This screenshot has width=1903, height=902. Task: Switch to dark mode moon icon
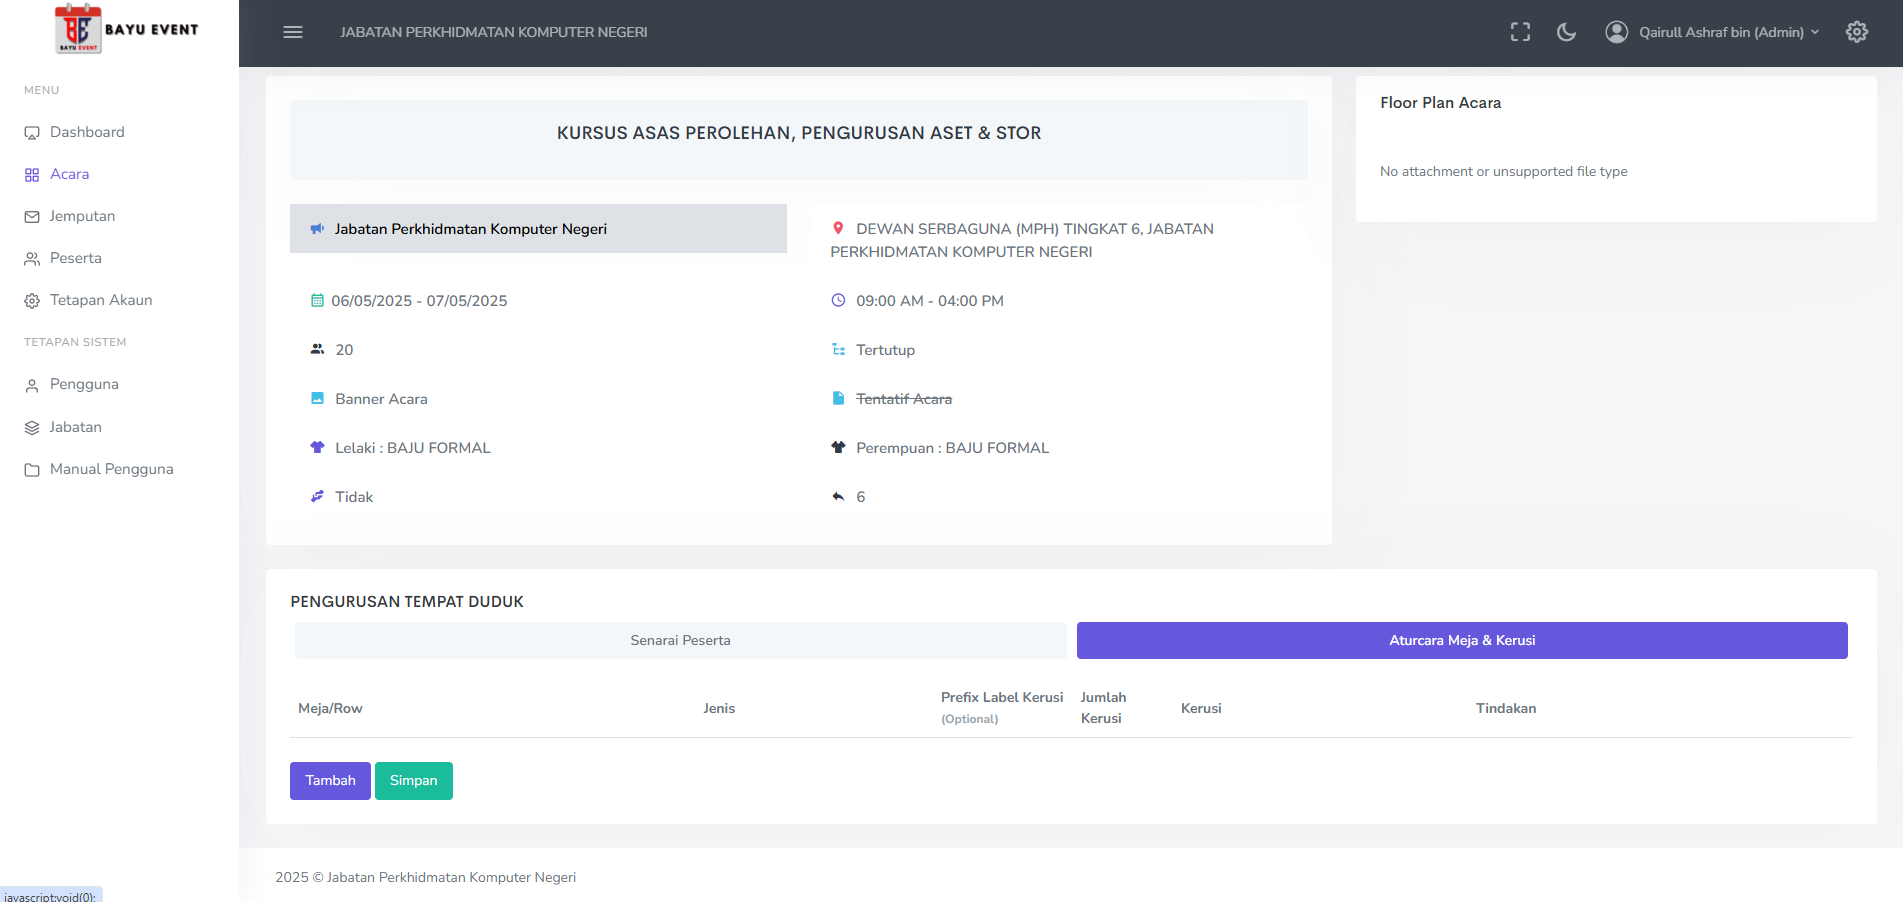pos(1566,32)
